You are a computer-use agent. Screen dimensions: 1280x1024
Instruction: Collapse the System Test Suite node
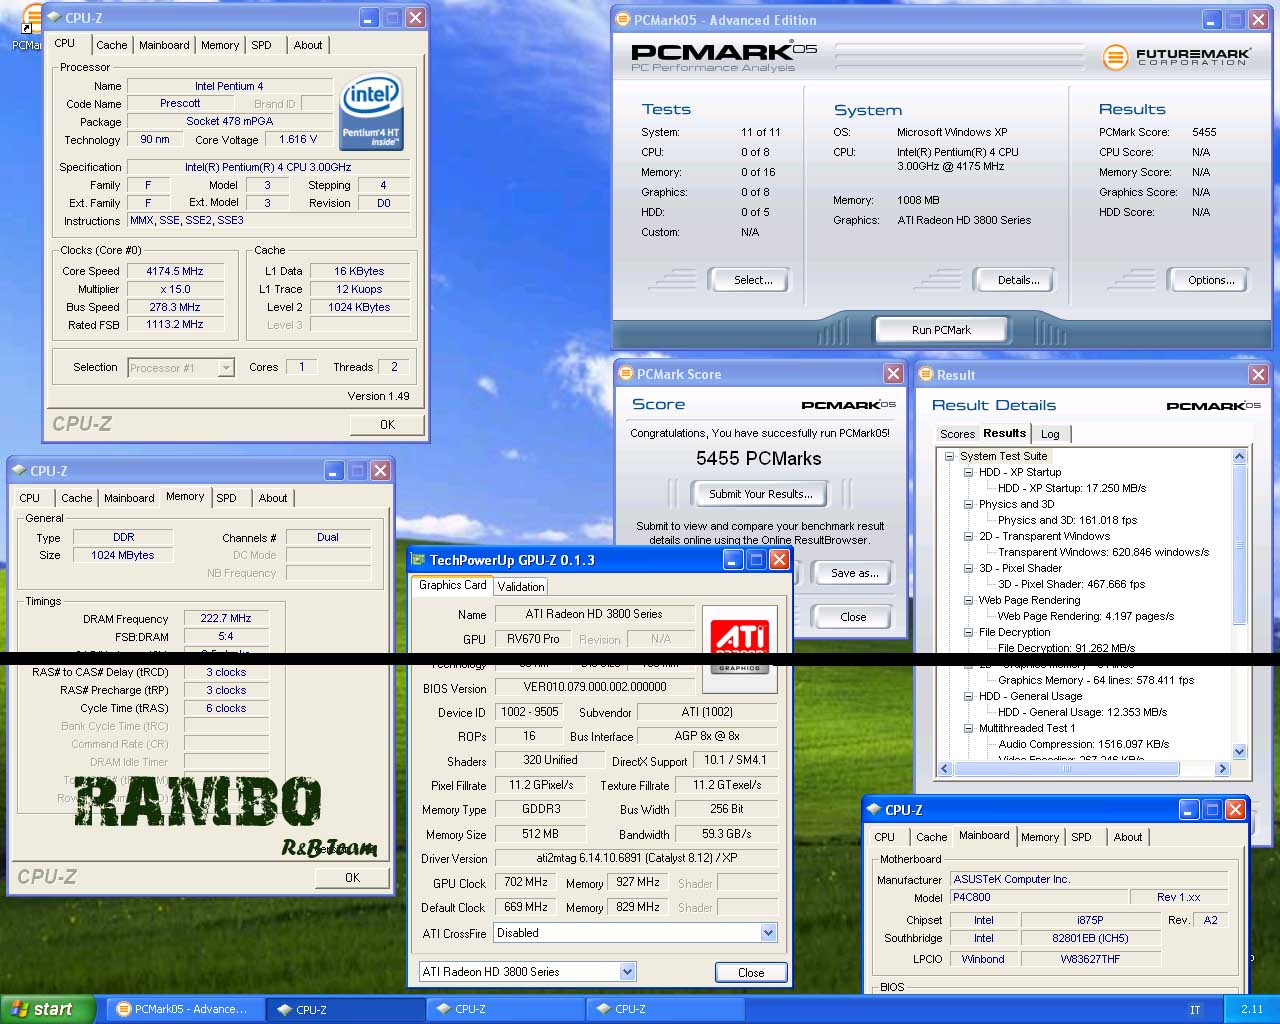coord(949,456)
